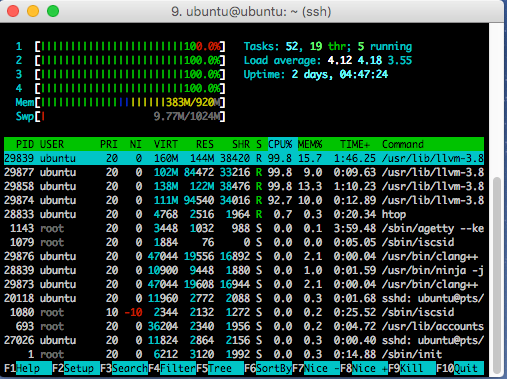Click the Mem usage meter bar
Screen dimensions: 507x379
click(x=130, y=102)
